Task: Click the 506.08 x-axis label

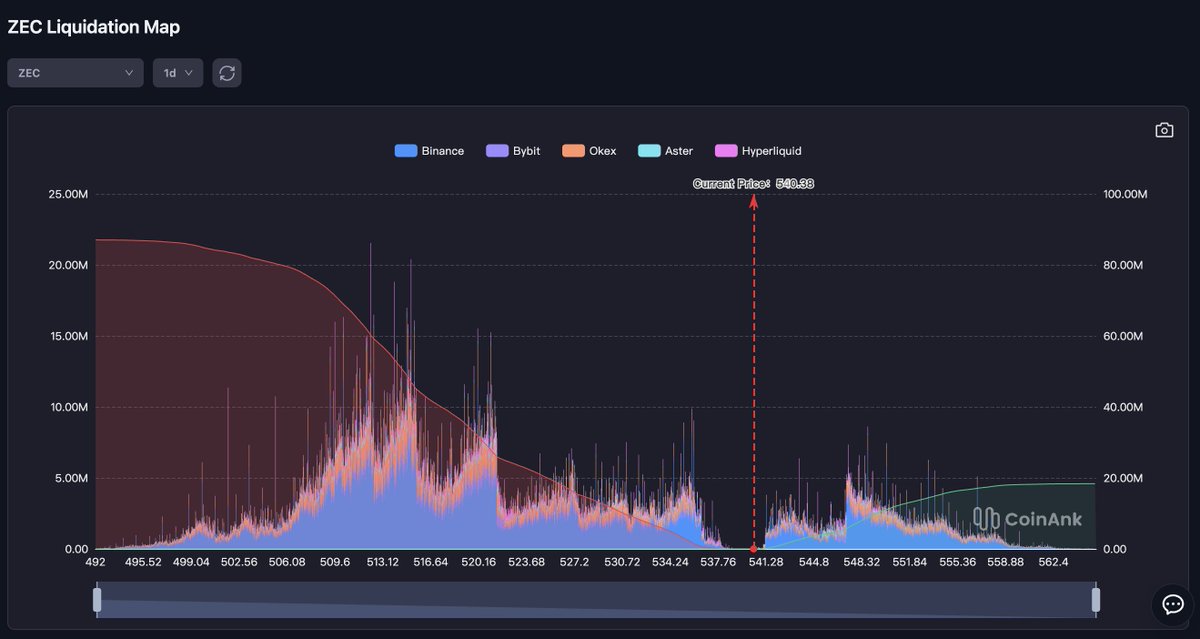Action: point(287,562)
